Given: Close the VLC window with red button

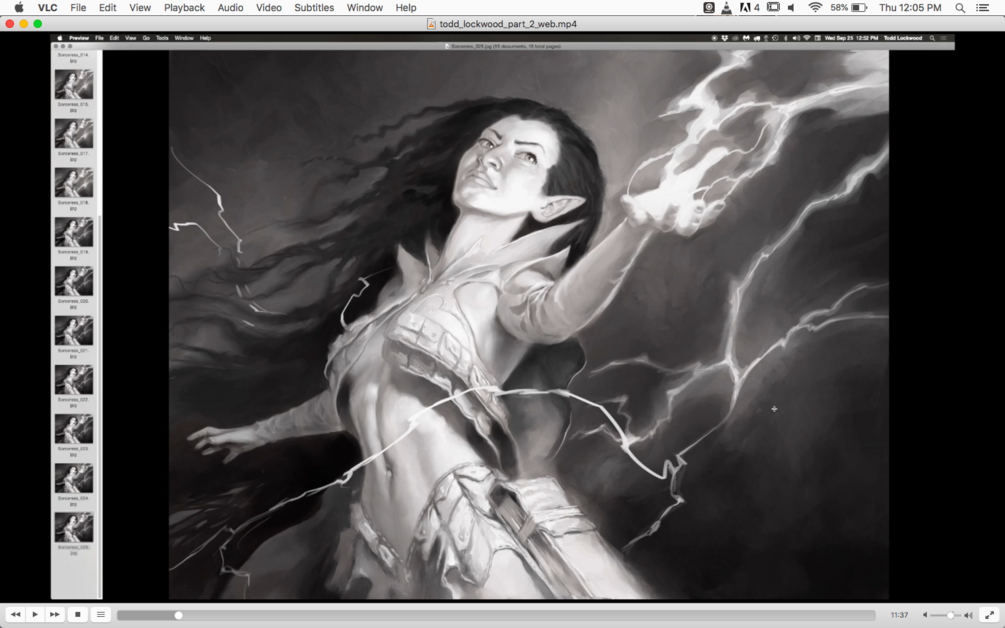Looking at the screenshot, I should click(x=10, y=24).
